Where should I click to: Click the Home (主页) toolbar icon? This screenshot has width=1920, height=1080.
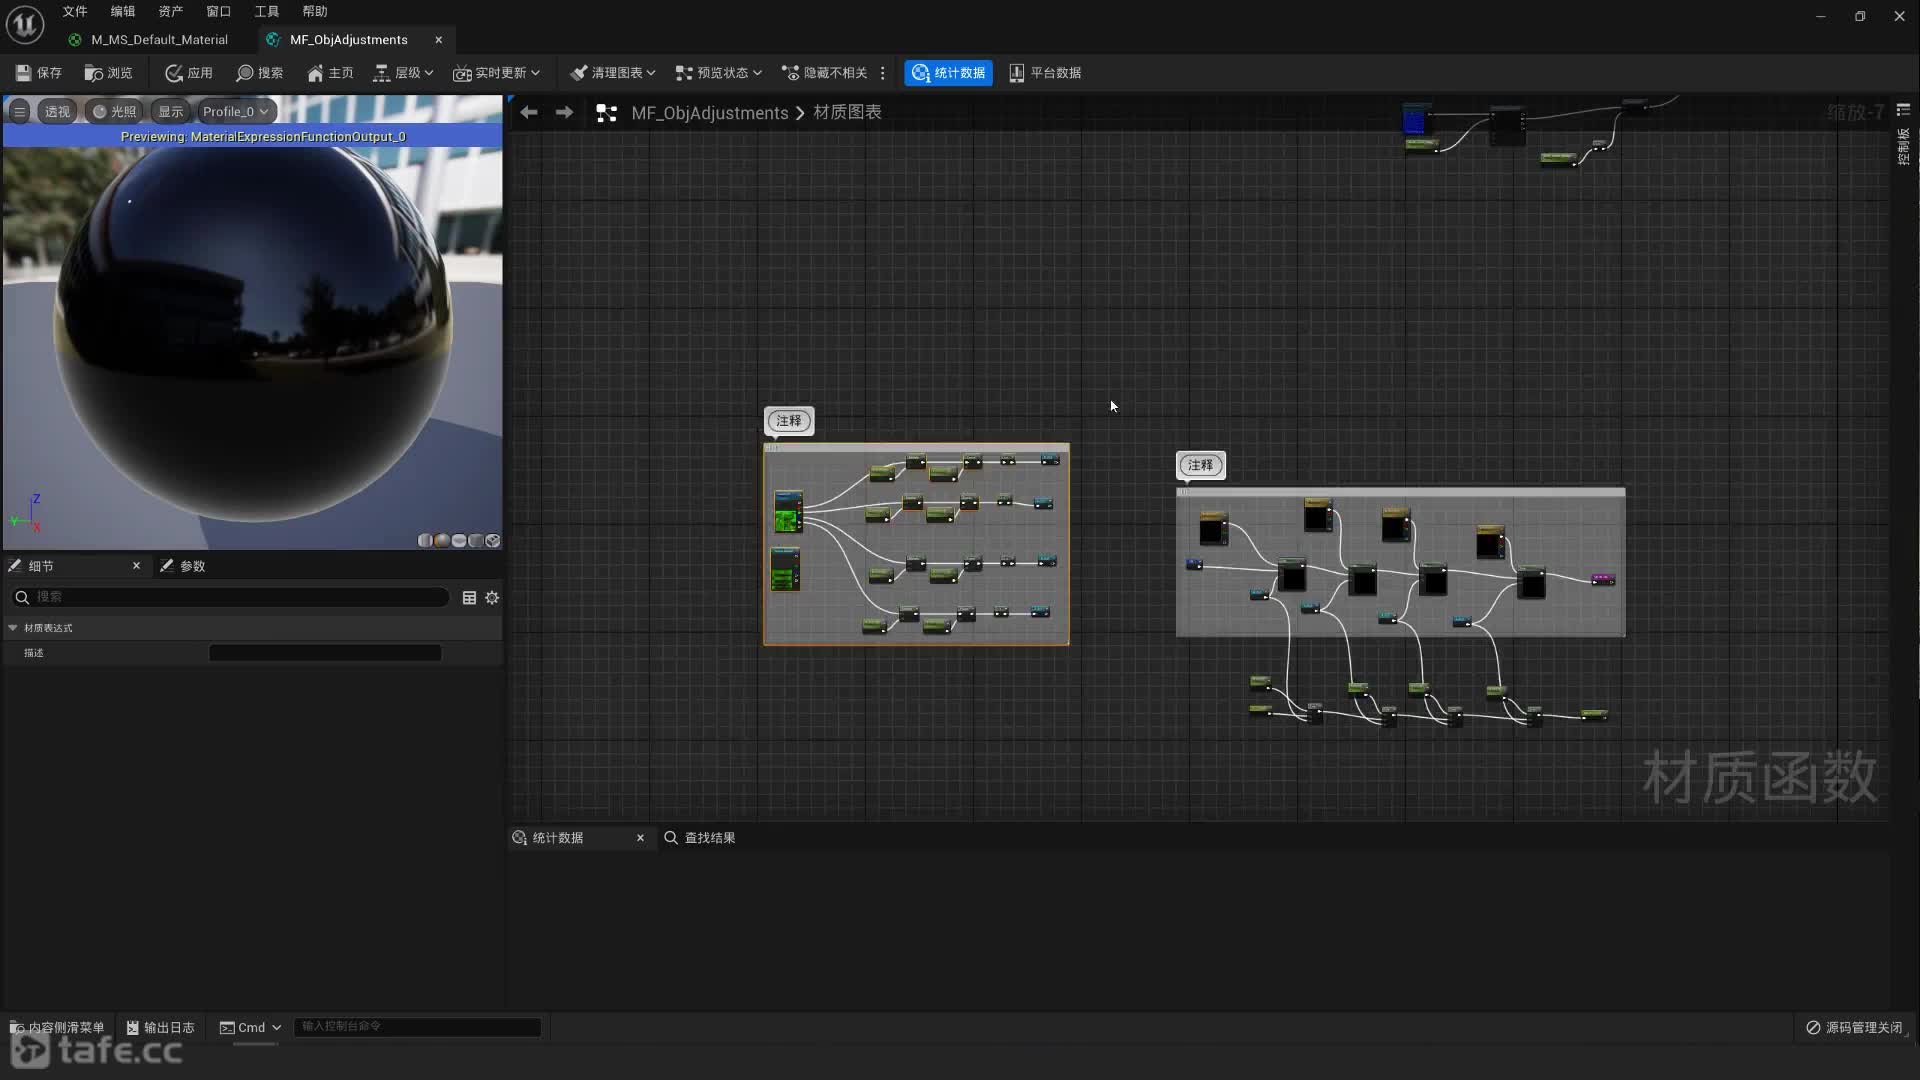(316, 73)
